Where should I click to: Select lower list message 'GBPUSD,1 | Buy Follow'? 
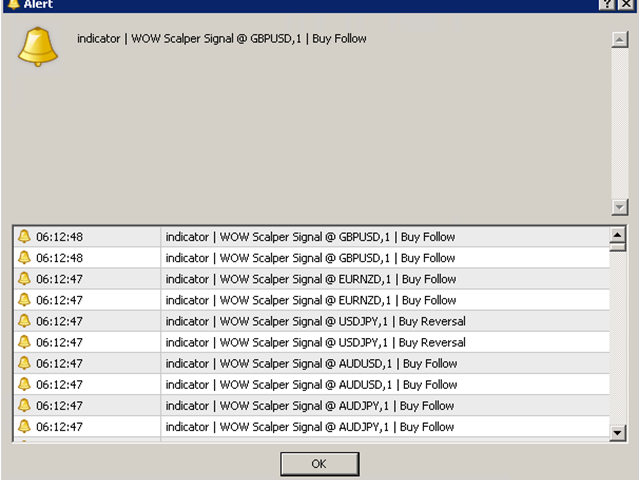[x=397, y=258]
